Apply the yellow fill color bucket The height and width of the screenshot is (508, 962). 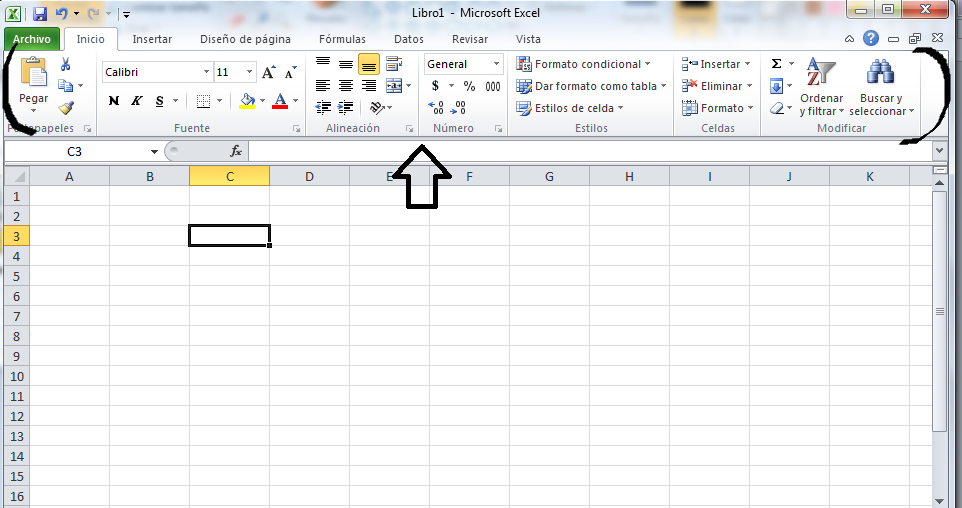(x=248, y=101)
